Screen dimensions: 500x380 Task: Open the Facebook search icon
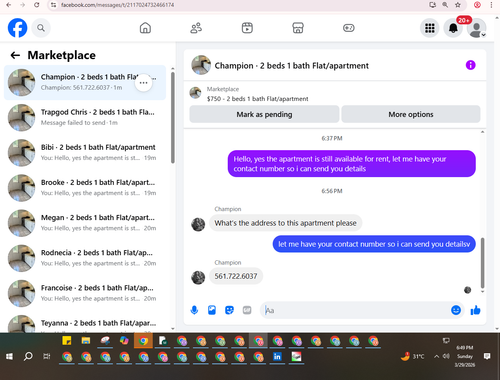pos(41,28)
